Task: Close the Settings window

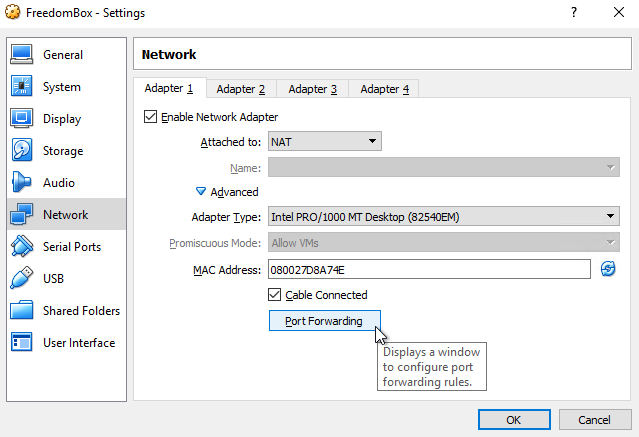Action: (619, 12)
